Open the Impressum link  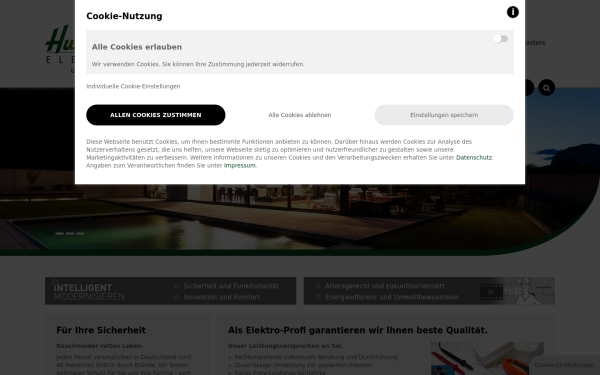click(240, 166)
